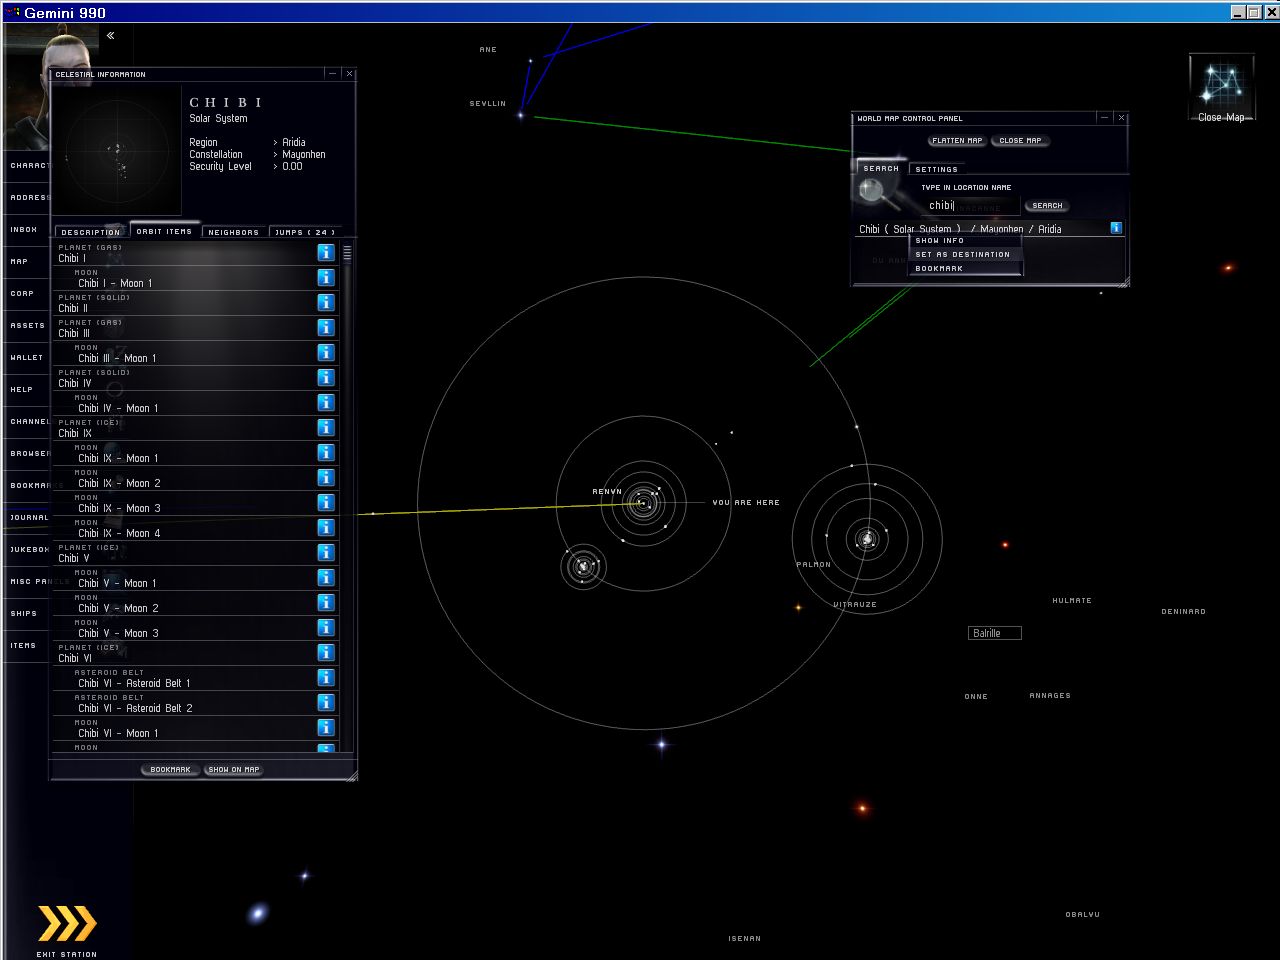The width and height of the screenshot is (1280, 960).
Task: Show info for Chibi IX - Moon 1
Action: coord(325,453)
